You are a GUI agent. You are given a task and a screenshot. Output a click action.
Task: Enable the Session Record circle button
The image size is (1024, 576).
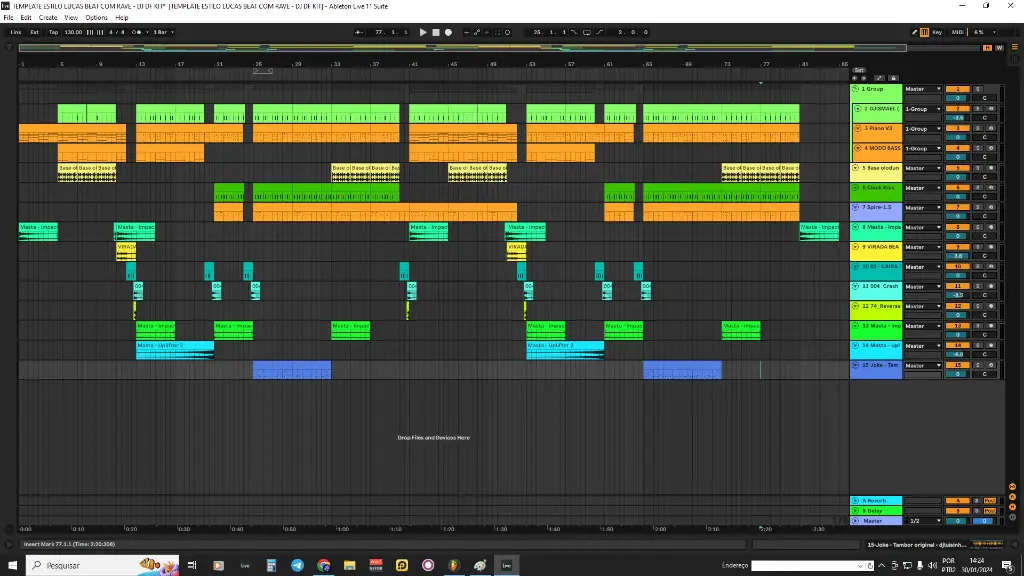507,32
